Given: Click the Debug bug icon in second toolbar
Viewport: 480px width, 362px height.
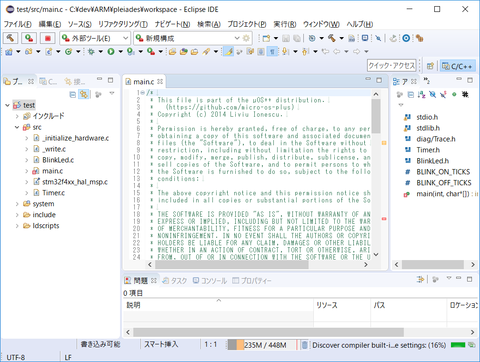Looking at the screenshot, I should point(91,51).
